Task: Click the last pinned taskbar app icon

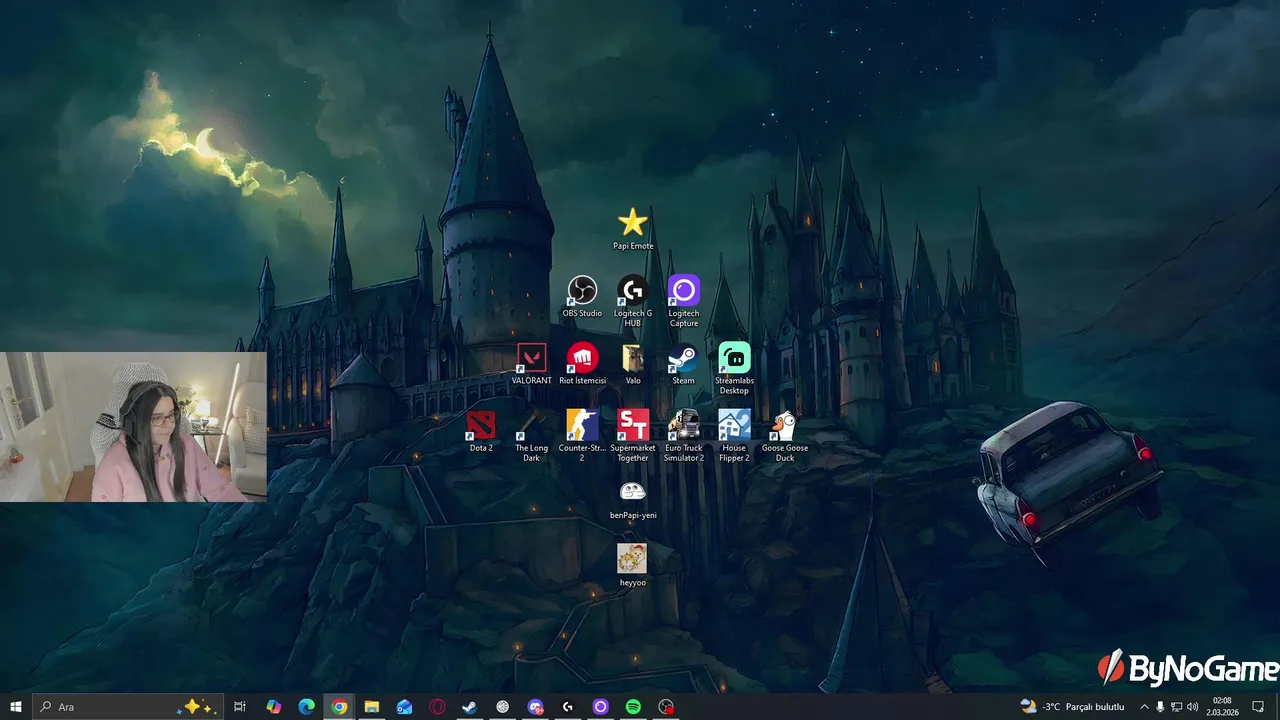Action: coord(666,707)
